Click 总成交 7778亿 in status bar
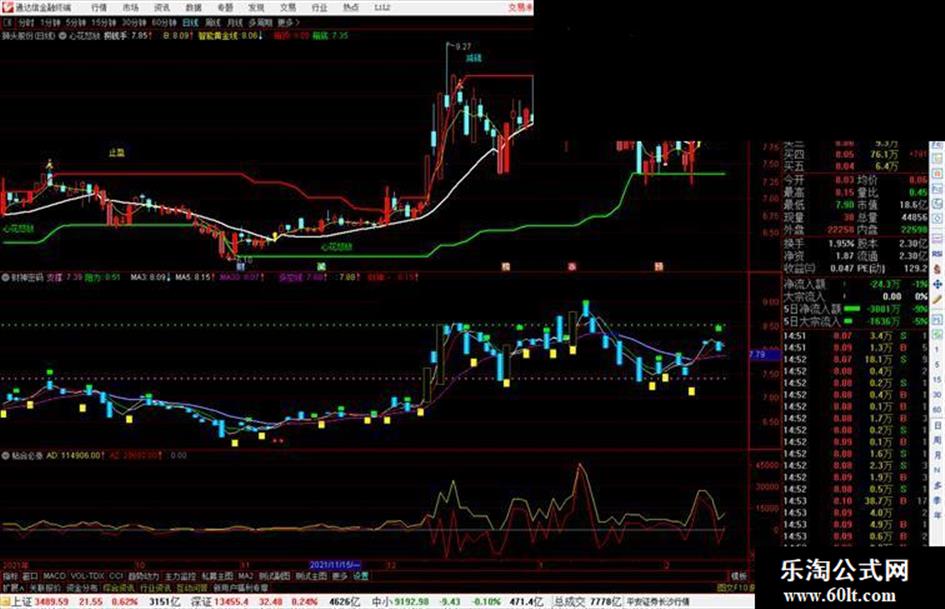 coord(588,601)
